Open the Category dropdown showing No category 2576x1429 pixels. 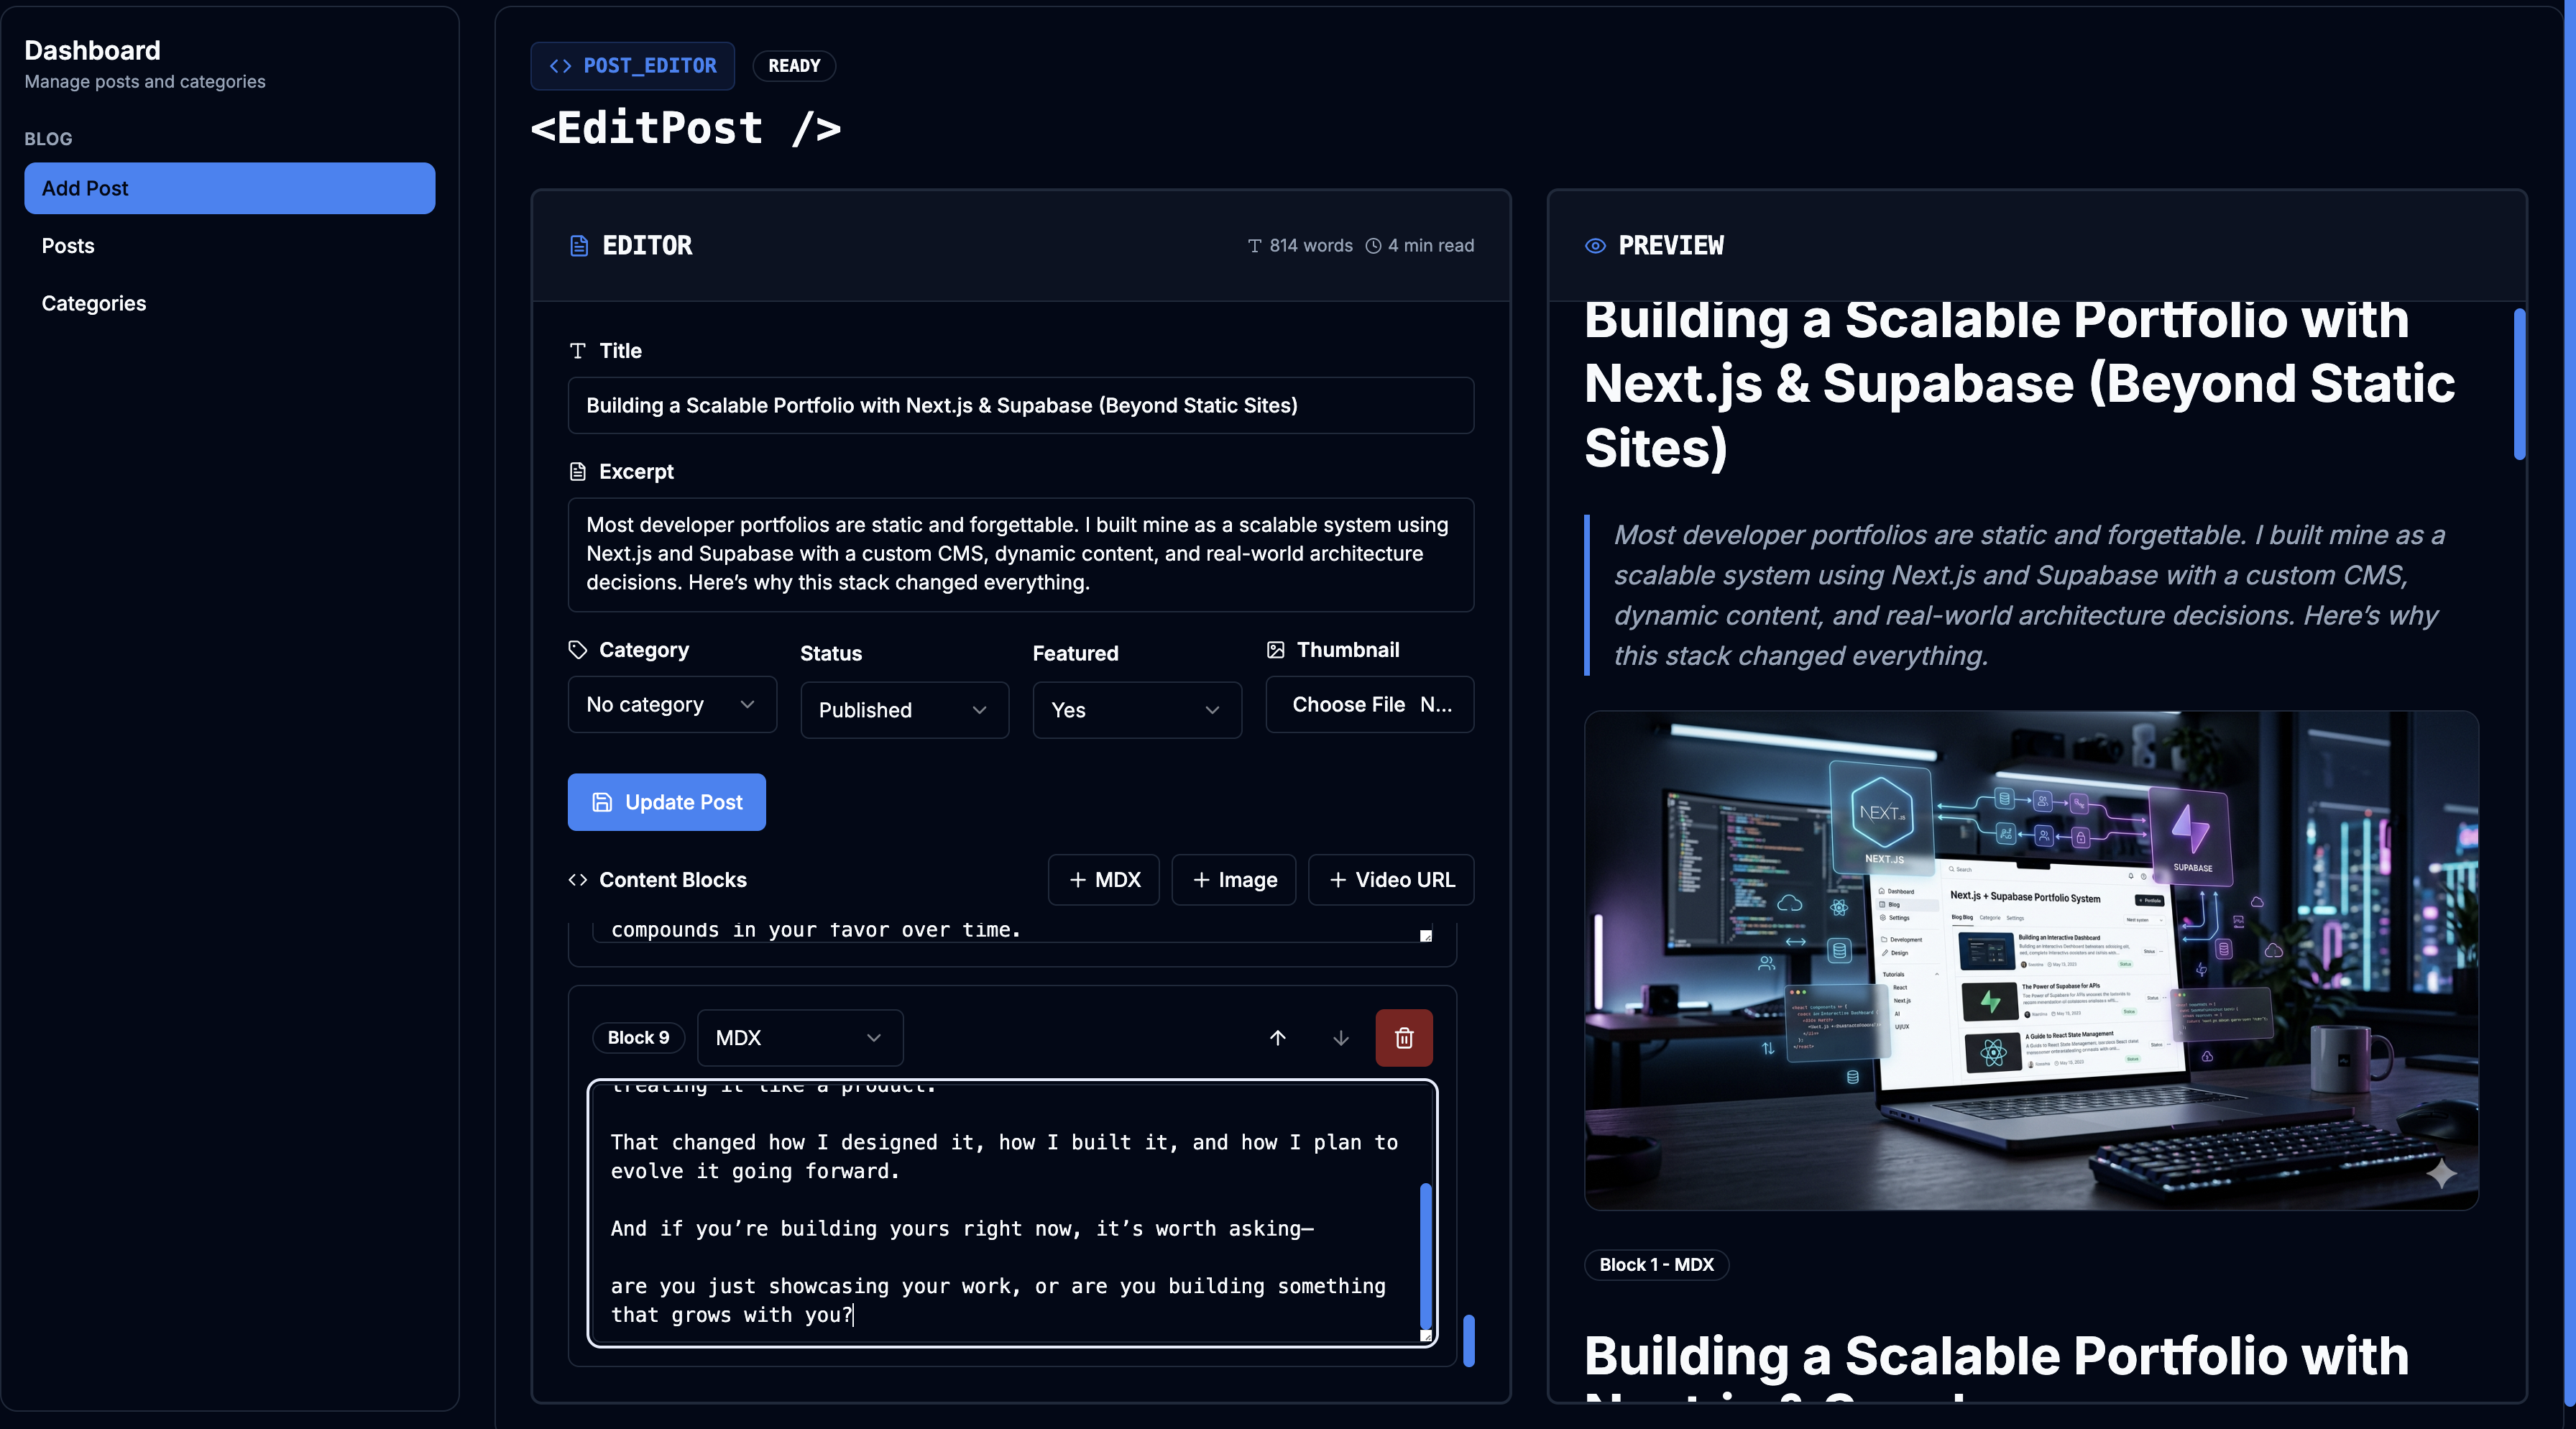(x=672, y=705)
